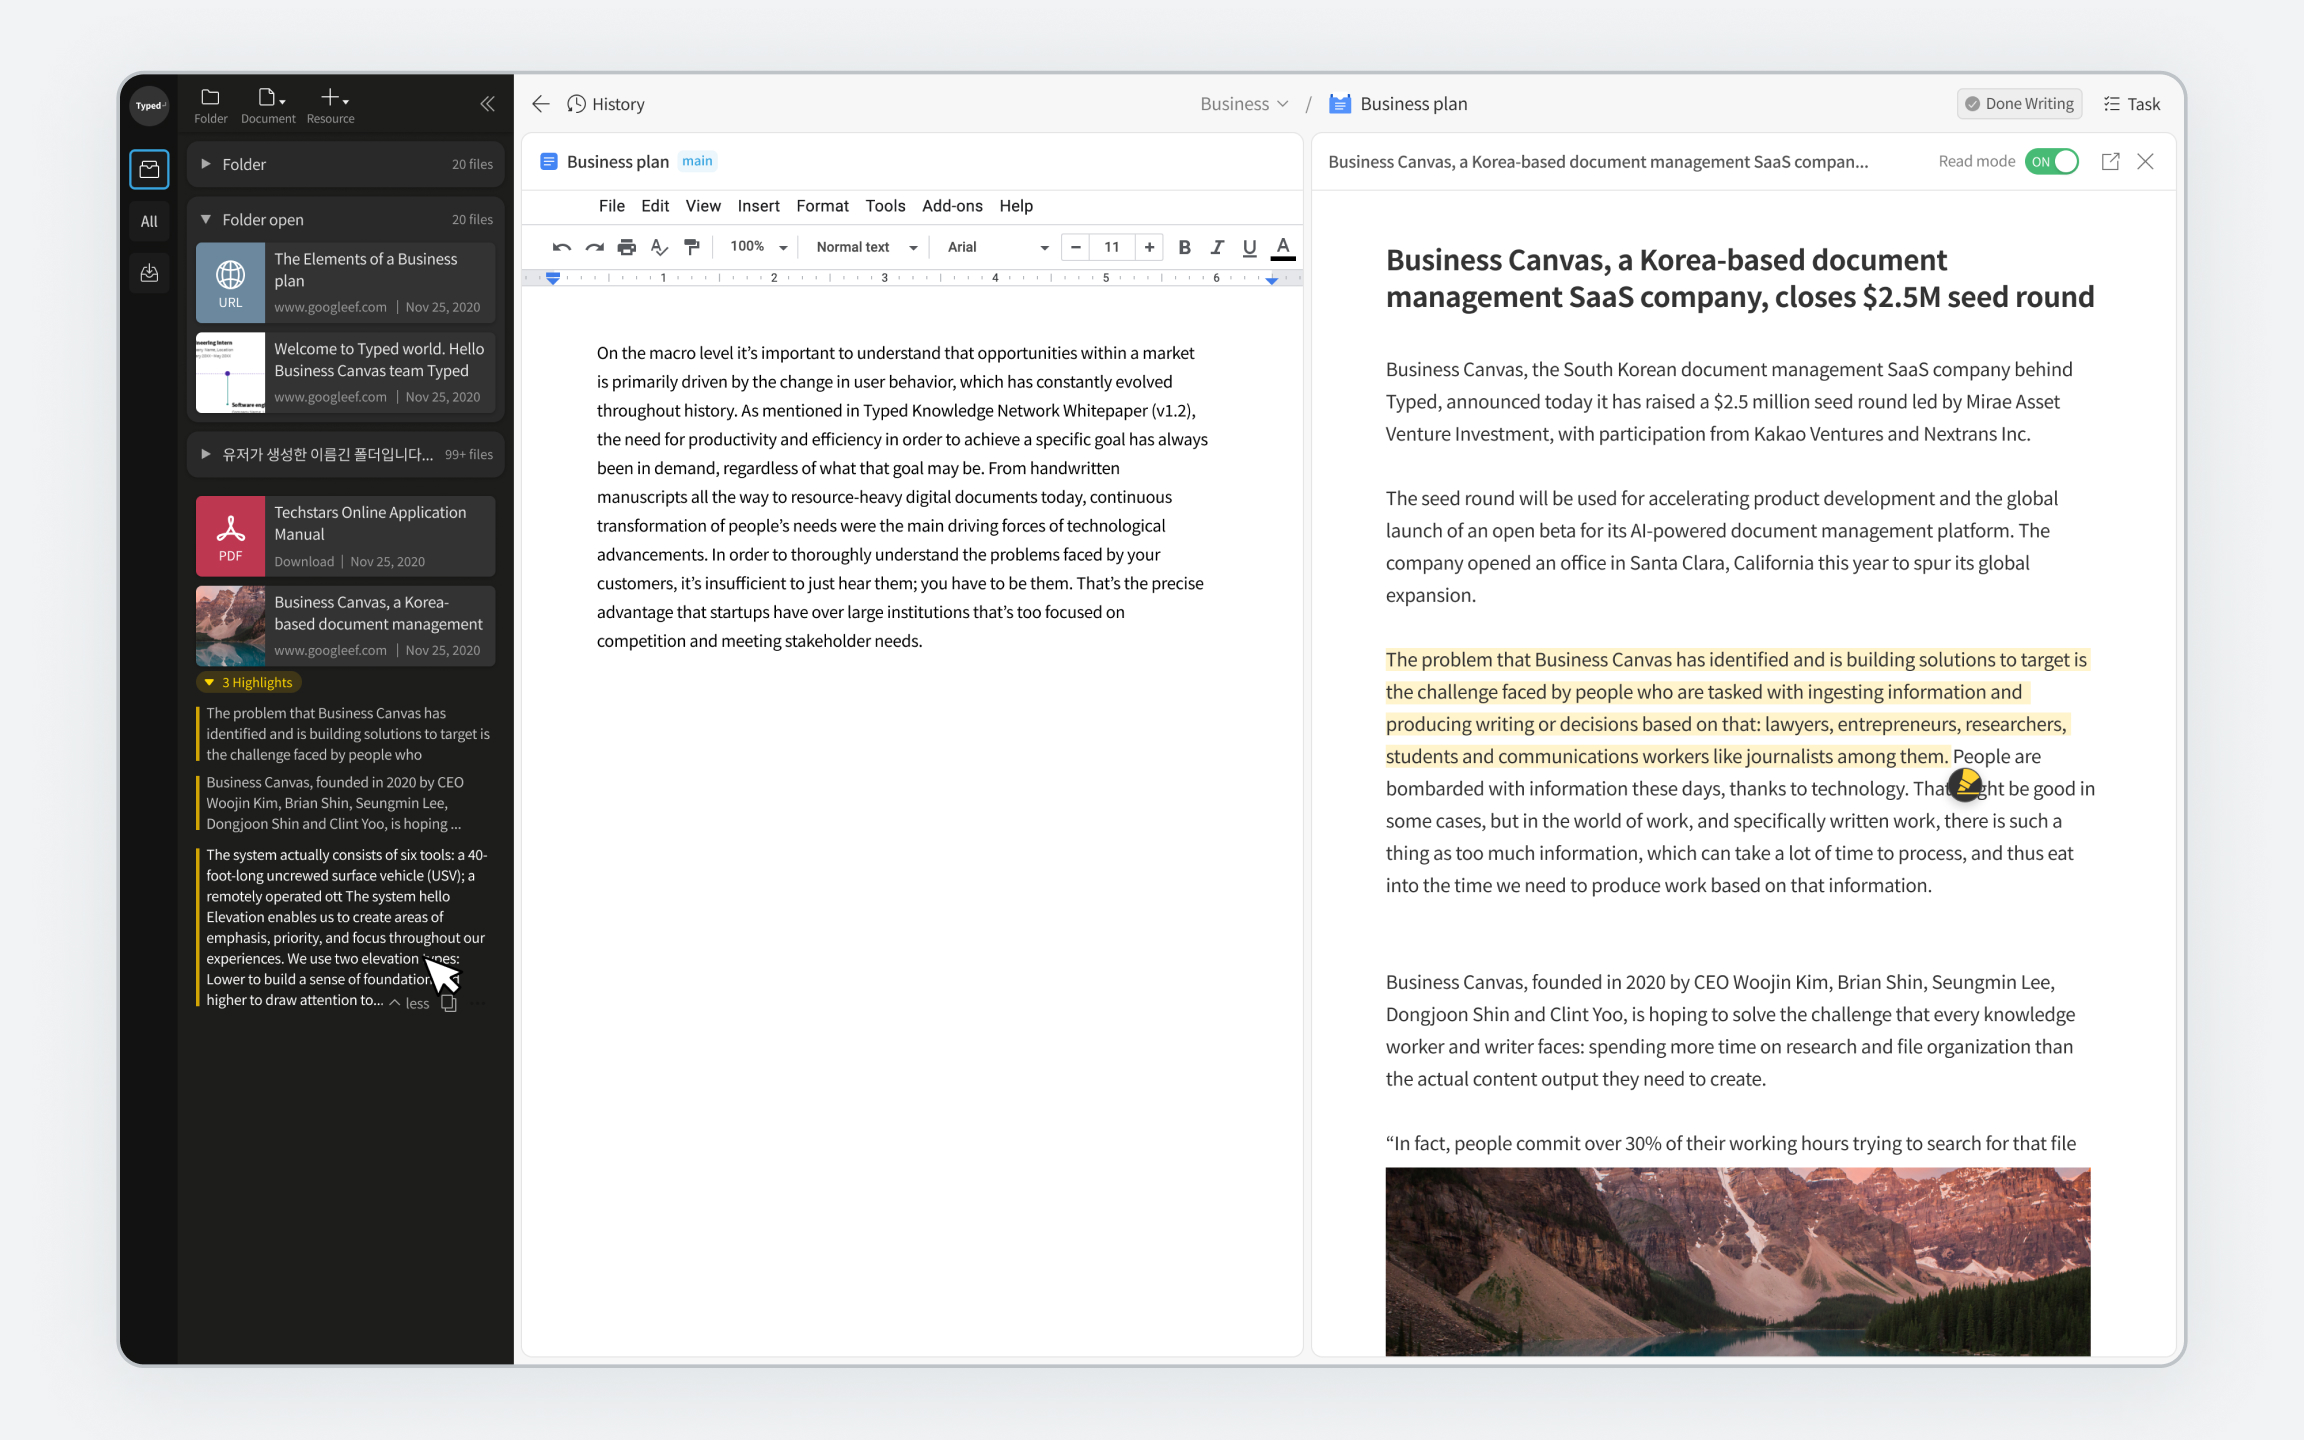Click the left indent marker on the ruler
The height and width of the screenshot is (1441, 2304).
click(x=553, y=278)
